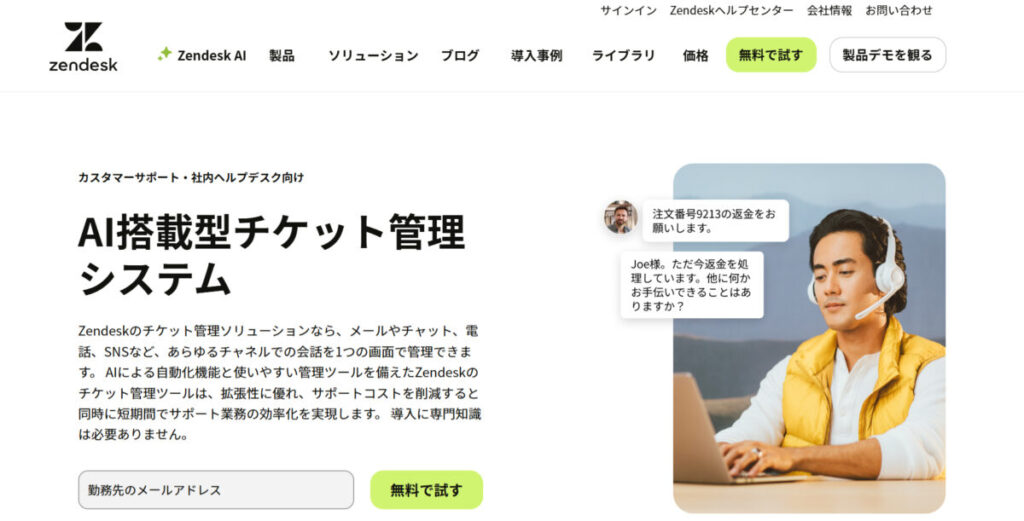Click the お問い合わせ link
1024x521 pixels.
[x=899, y=10]
